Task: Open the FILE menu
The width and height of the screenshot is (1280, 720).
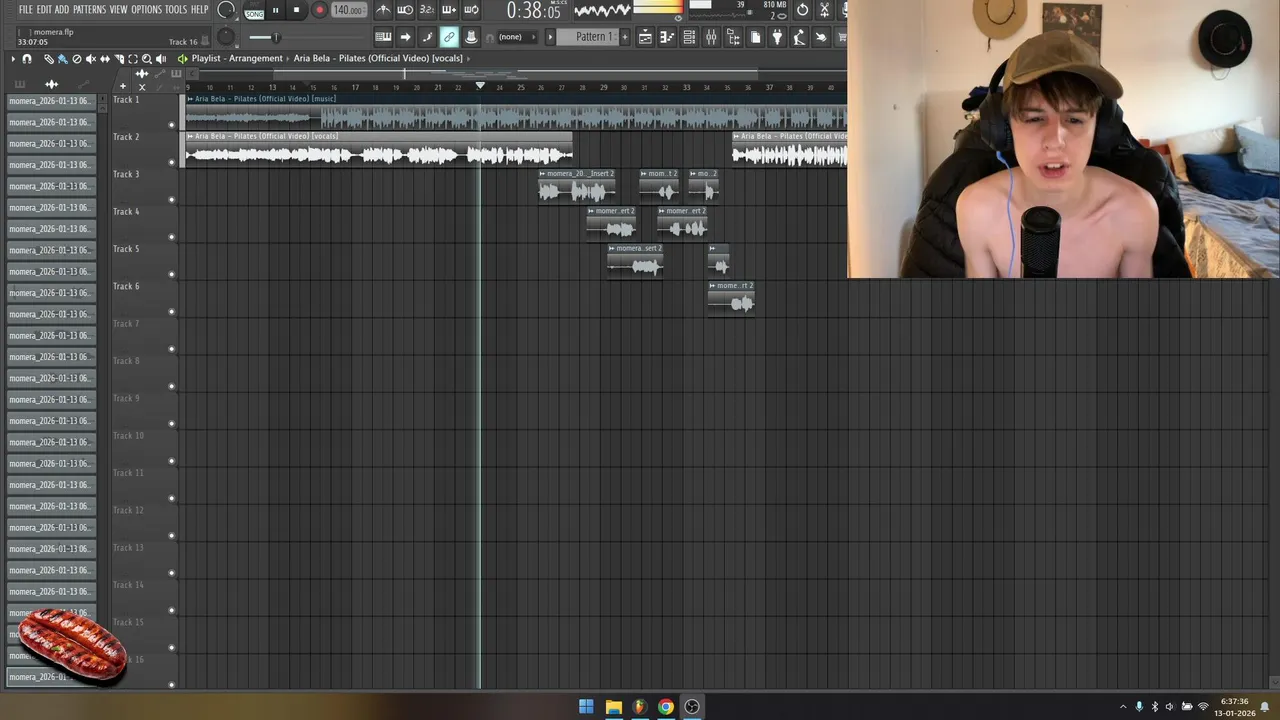Action: (26, 10)
